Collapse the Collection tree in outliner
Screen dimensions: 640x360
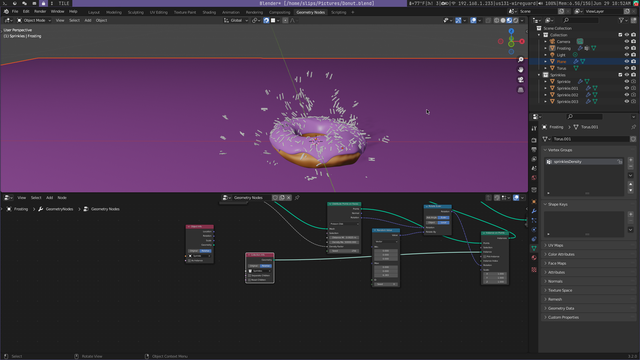click(539, 35)
